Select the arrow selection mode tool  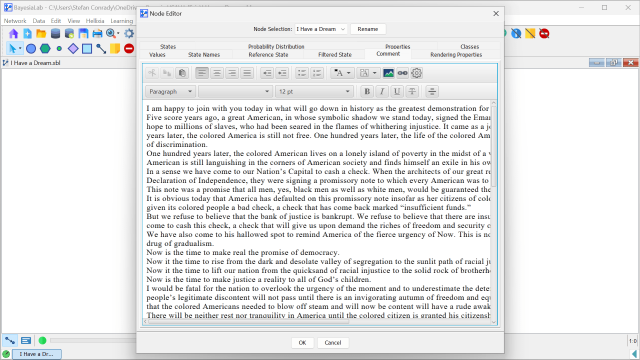tap(12, 49)
